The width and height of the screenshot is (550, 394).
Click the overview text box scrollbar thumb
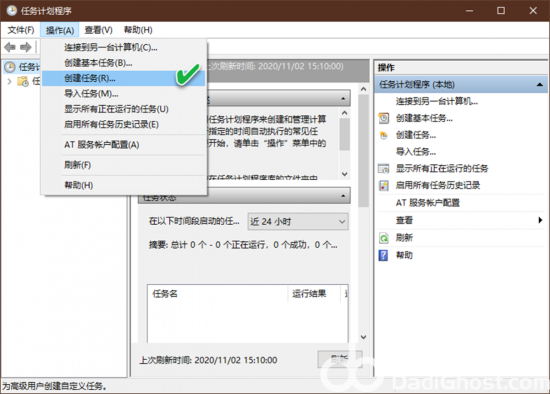pos(344,134)
